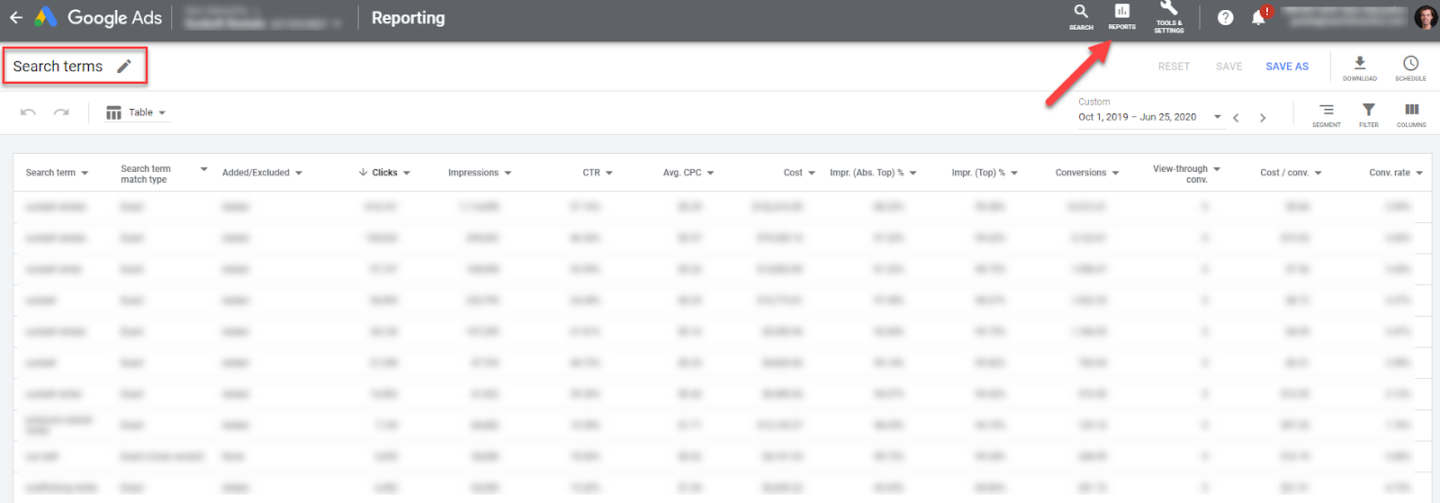Edit report name with pencil icon
1440x503 pixels.
pyautogui.click(x=124, y=66)
